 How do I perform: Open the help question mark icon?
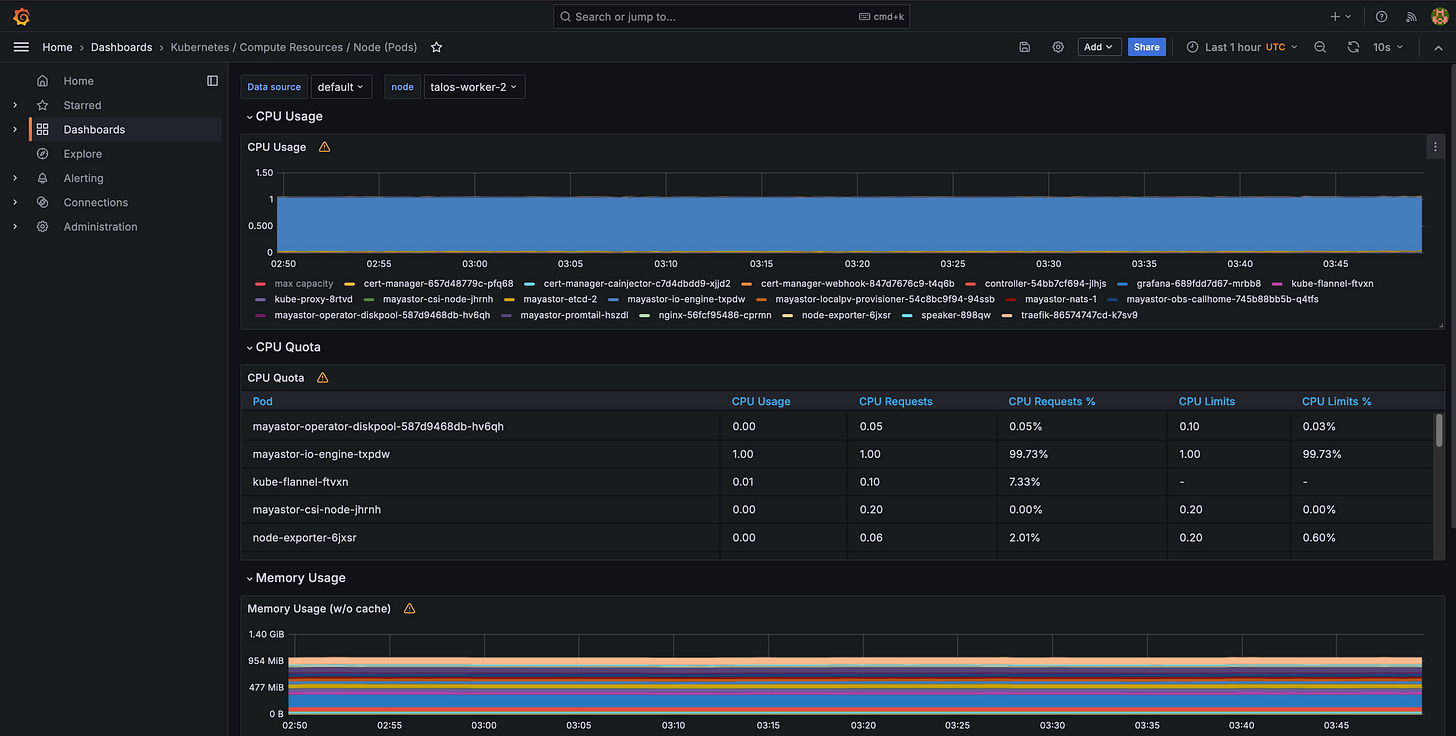click(1382, 17)
